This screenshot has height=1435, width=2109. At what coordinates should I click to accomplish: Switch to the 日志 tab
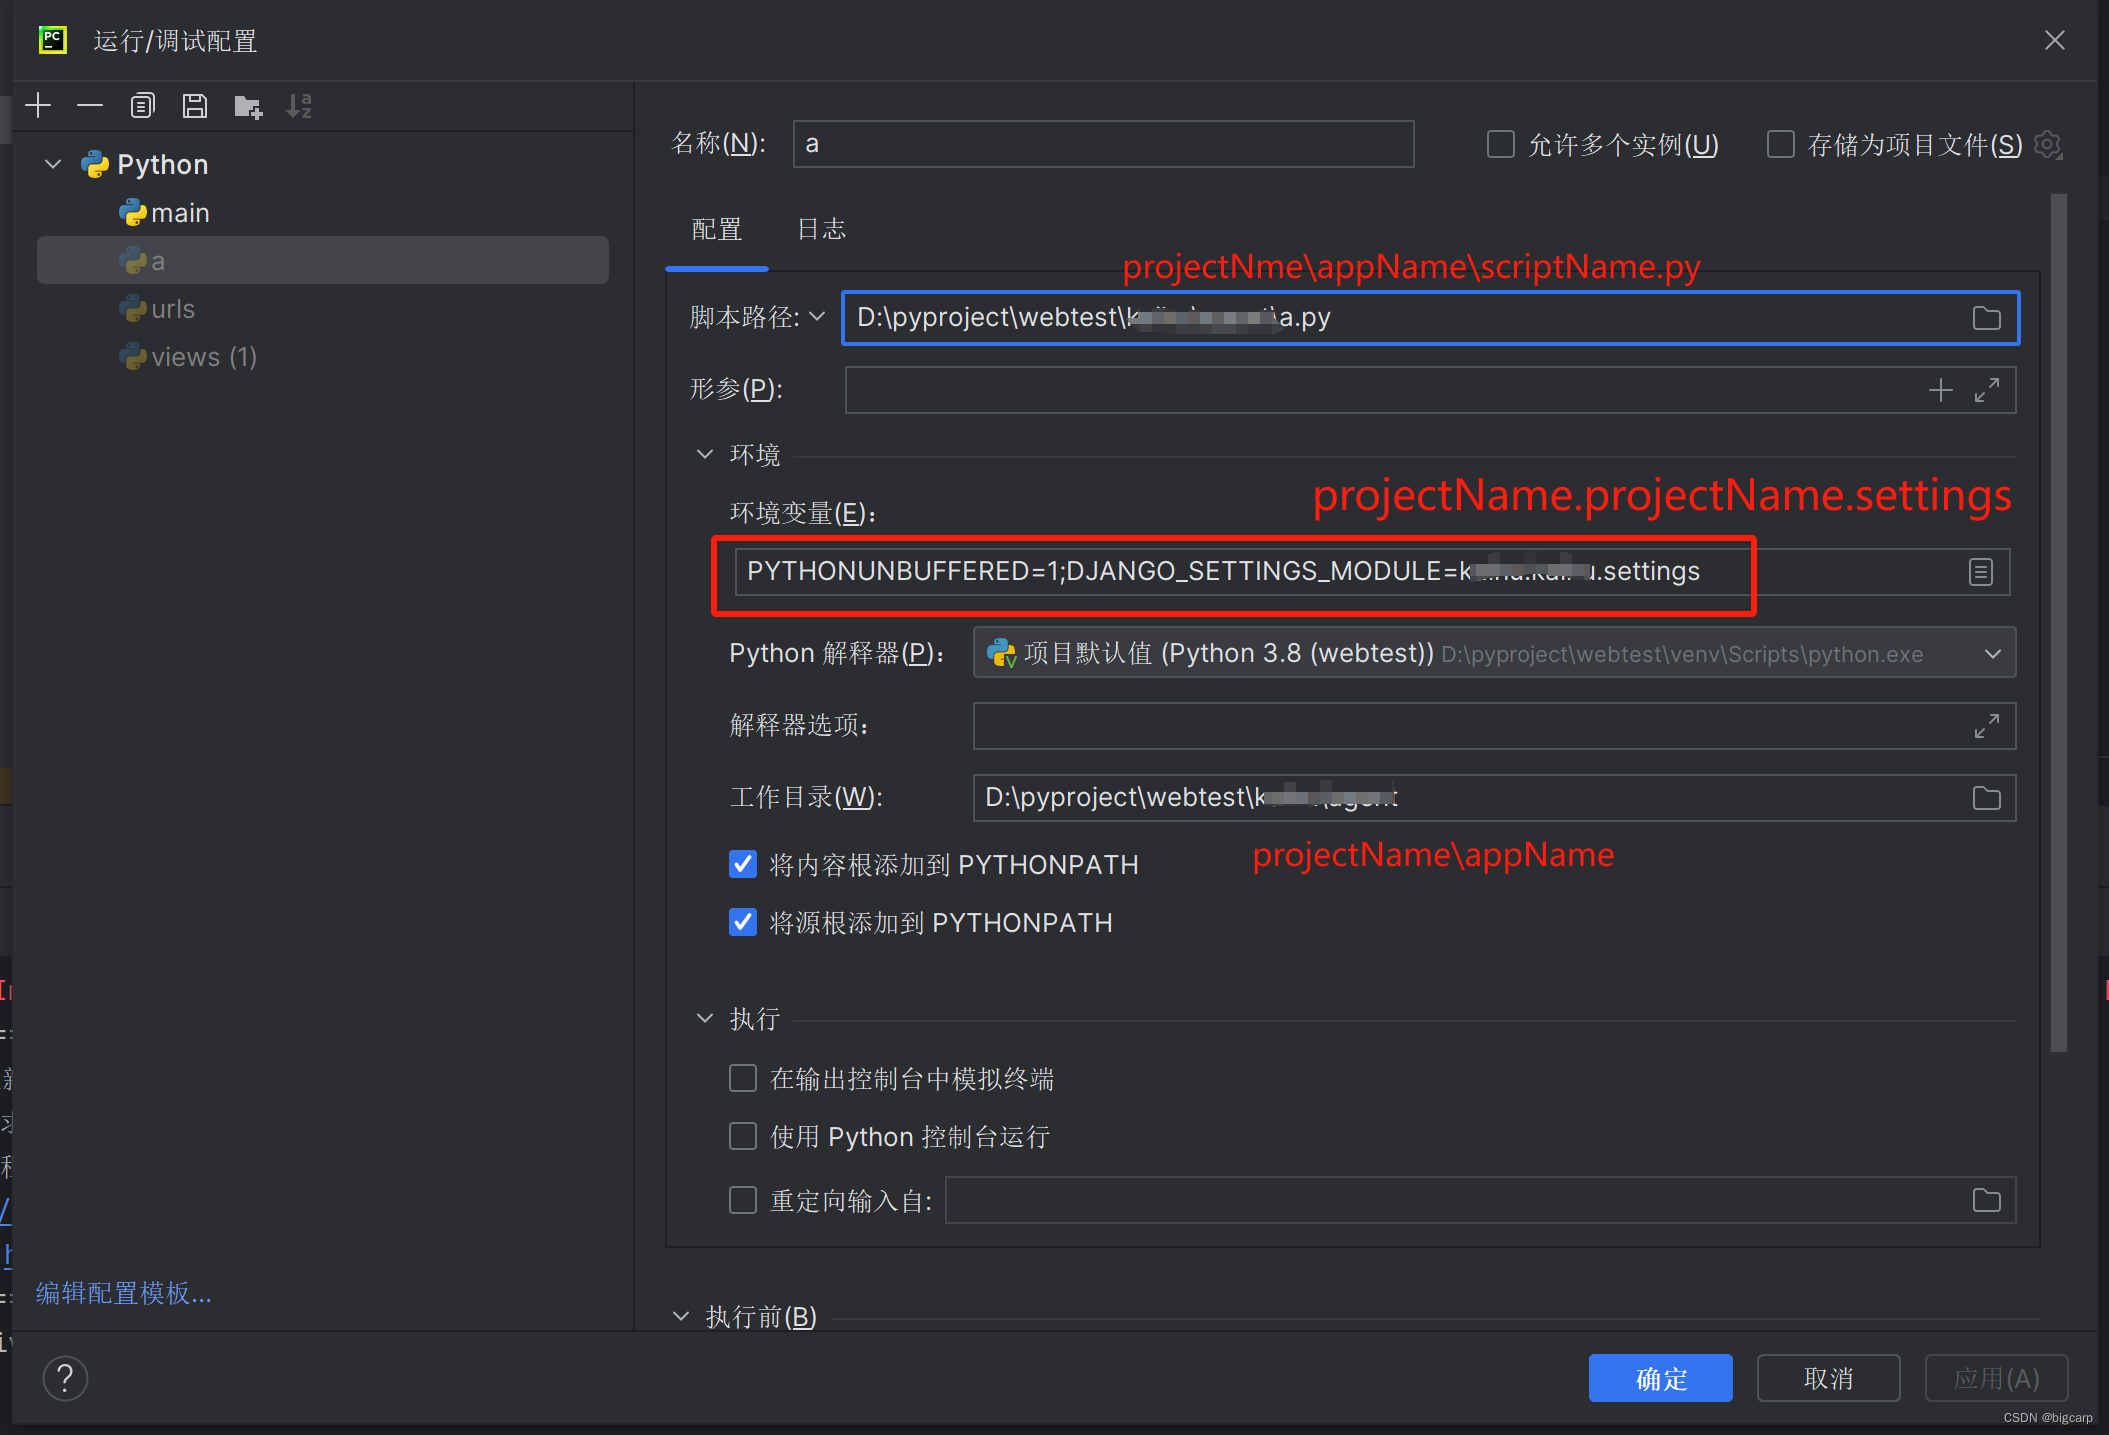pos(821,229)
